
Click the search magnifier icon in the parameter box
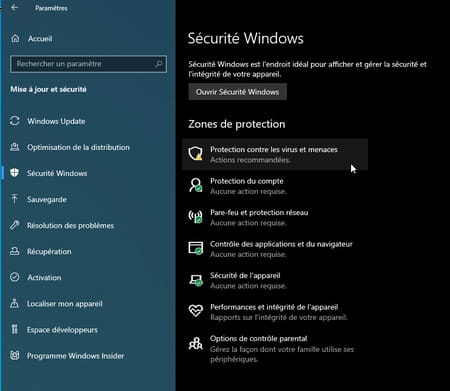pyautogui.click(x=159, y=64)
